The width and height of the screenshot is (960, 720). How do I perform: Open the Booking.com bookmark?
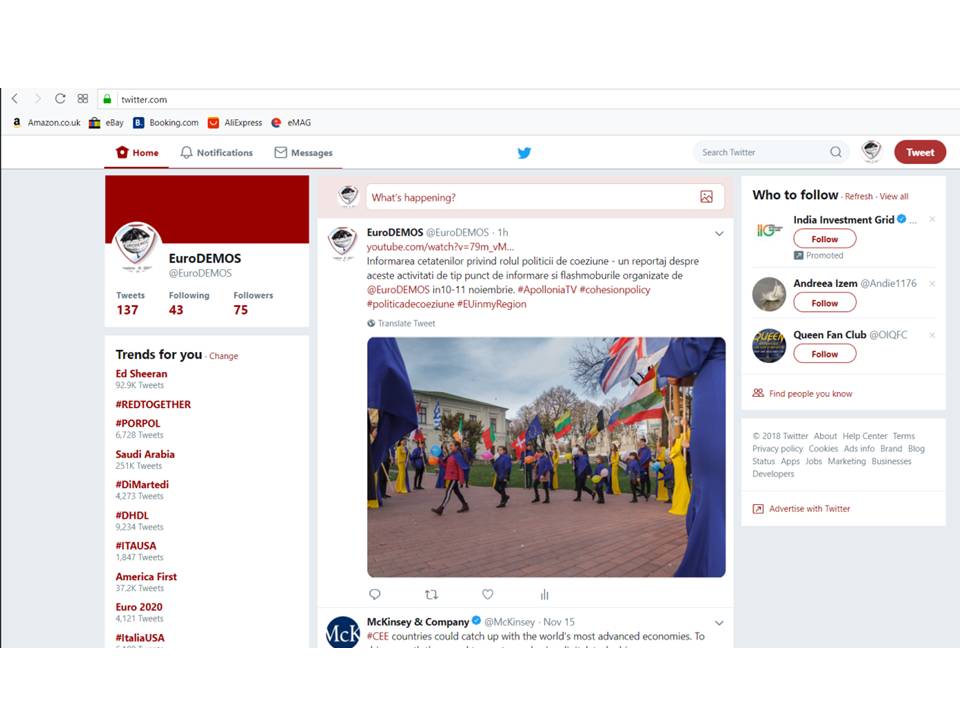[x=166, y=122]
